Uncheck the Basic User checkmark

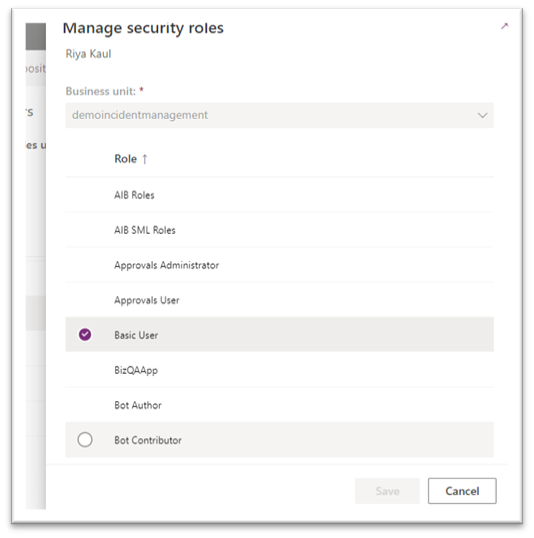pyautogui.click(x=85, y=335)
